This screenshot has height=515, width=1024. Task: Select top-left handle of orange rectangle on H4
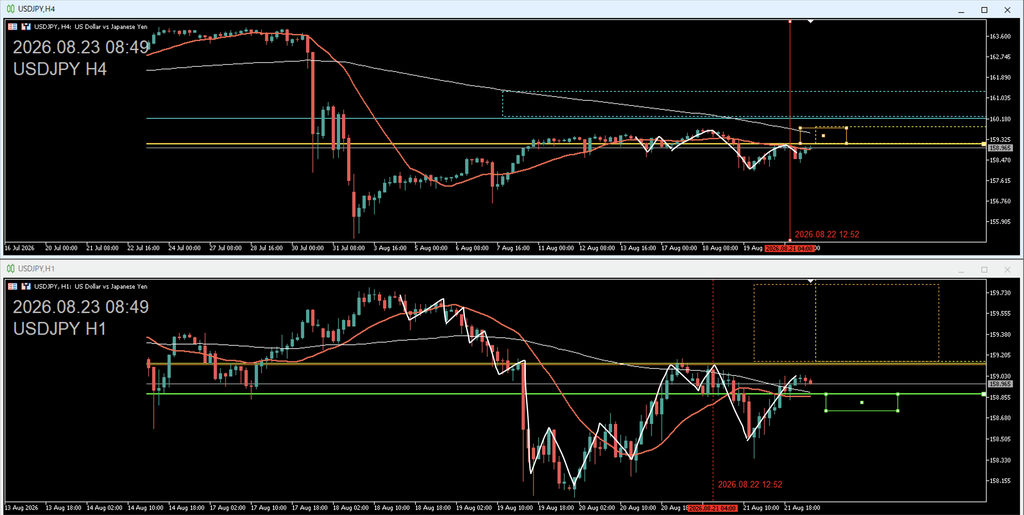(801, 128)
